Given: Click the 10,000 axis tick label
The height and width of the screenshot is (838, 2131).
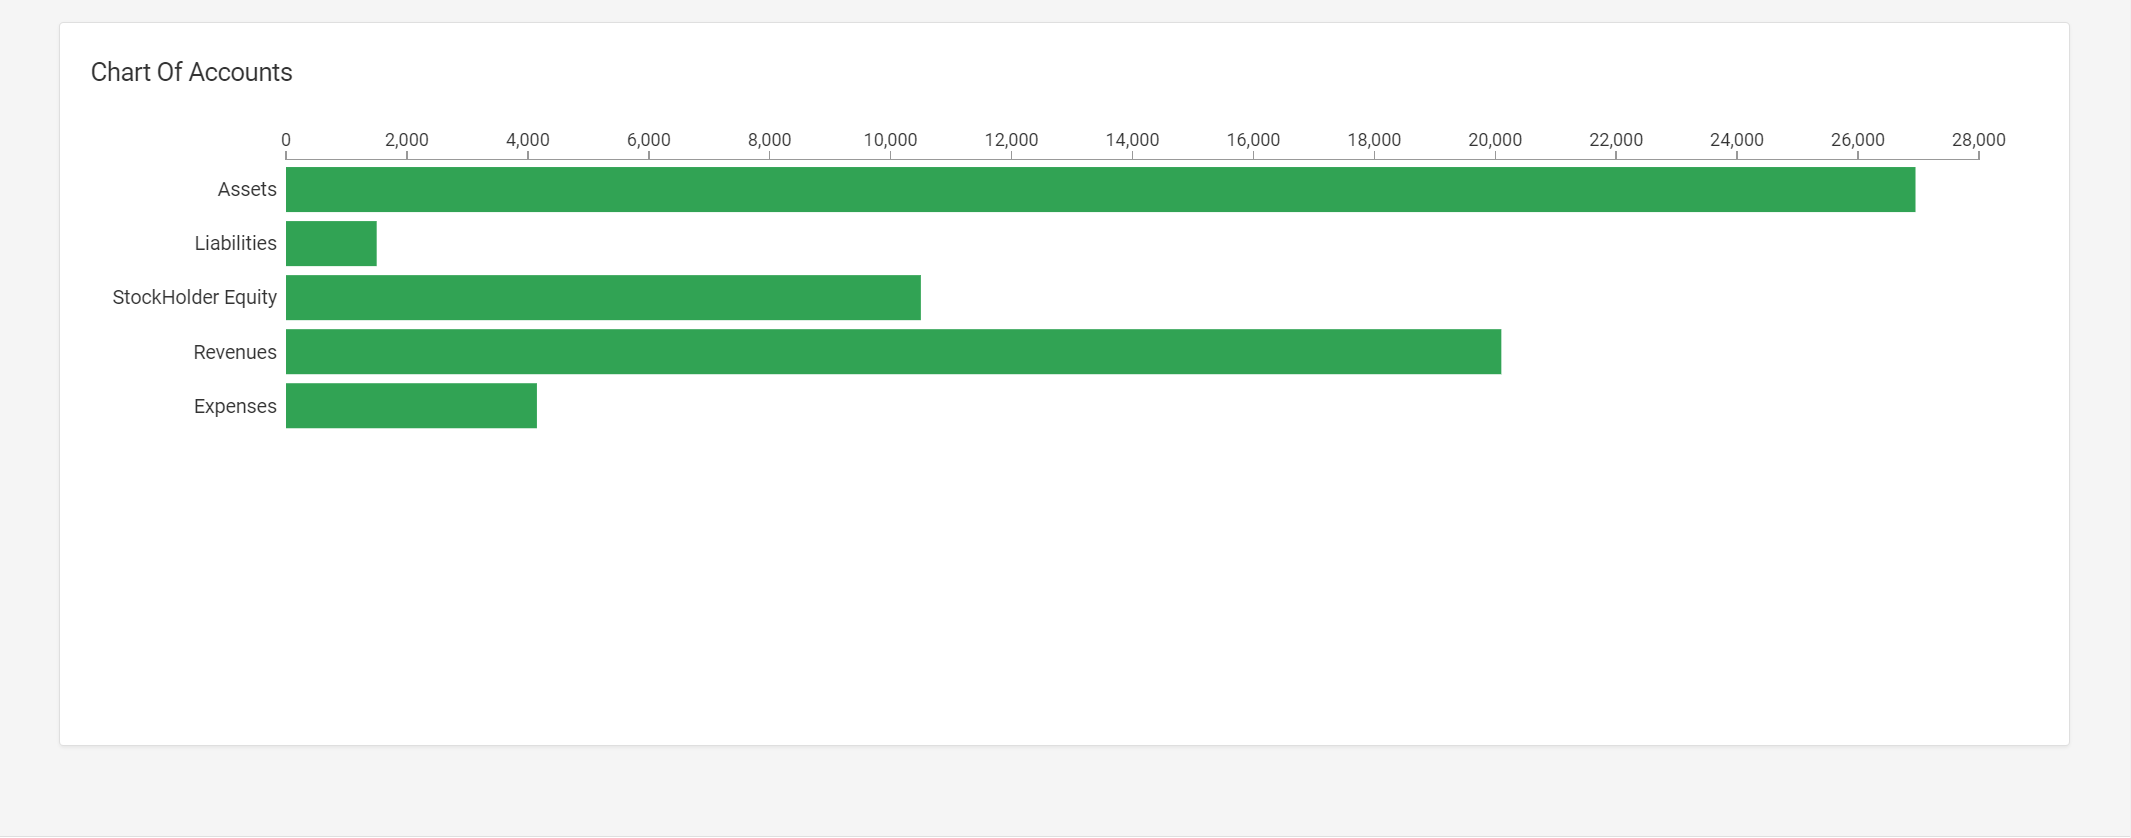Looking at the screenshot, I should click(890, 140).
